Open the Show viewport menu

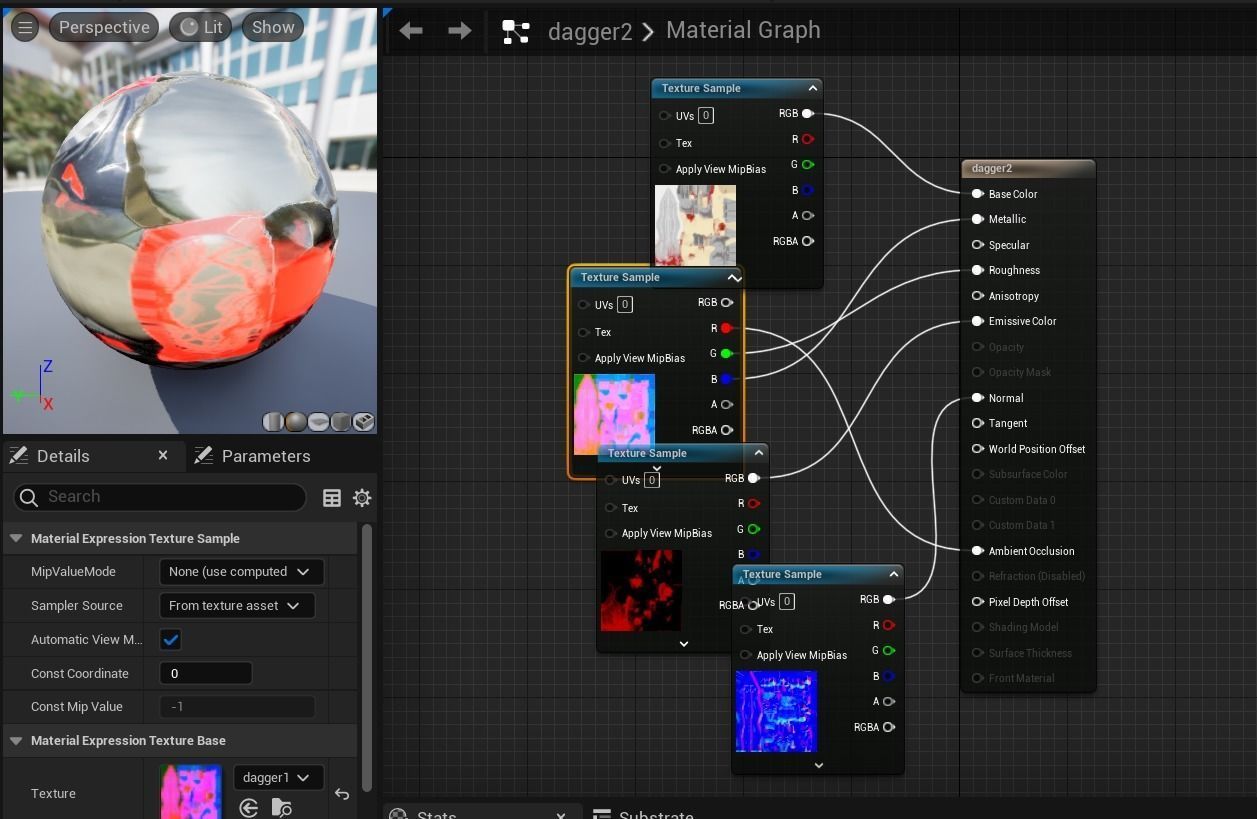[273, 27]
